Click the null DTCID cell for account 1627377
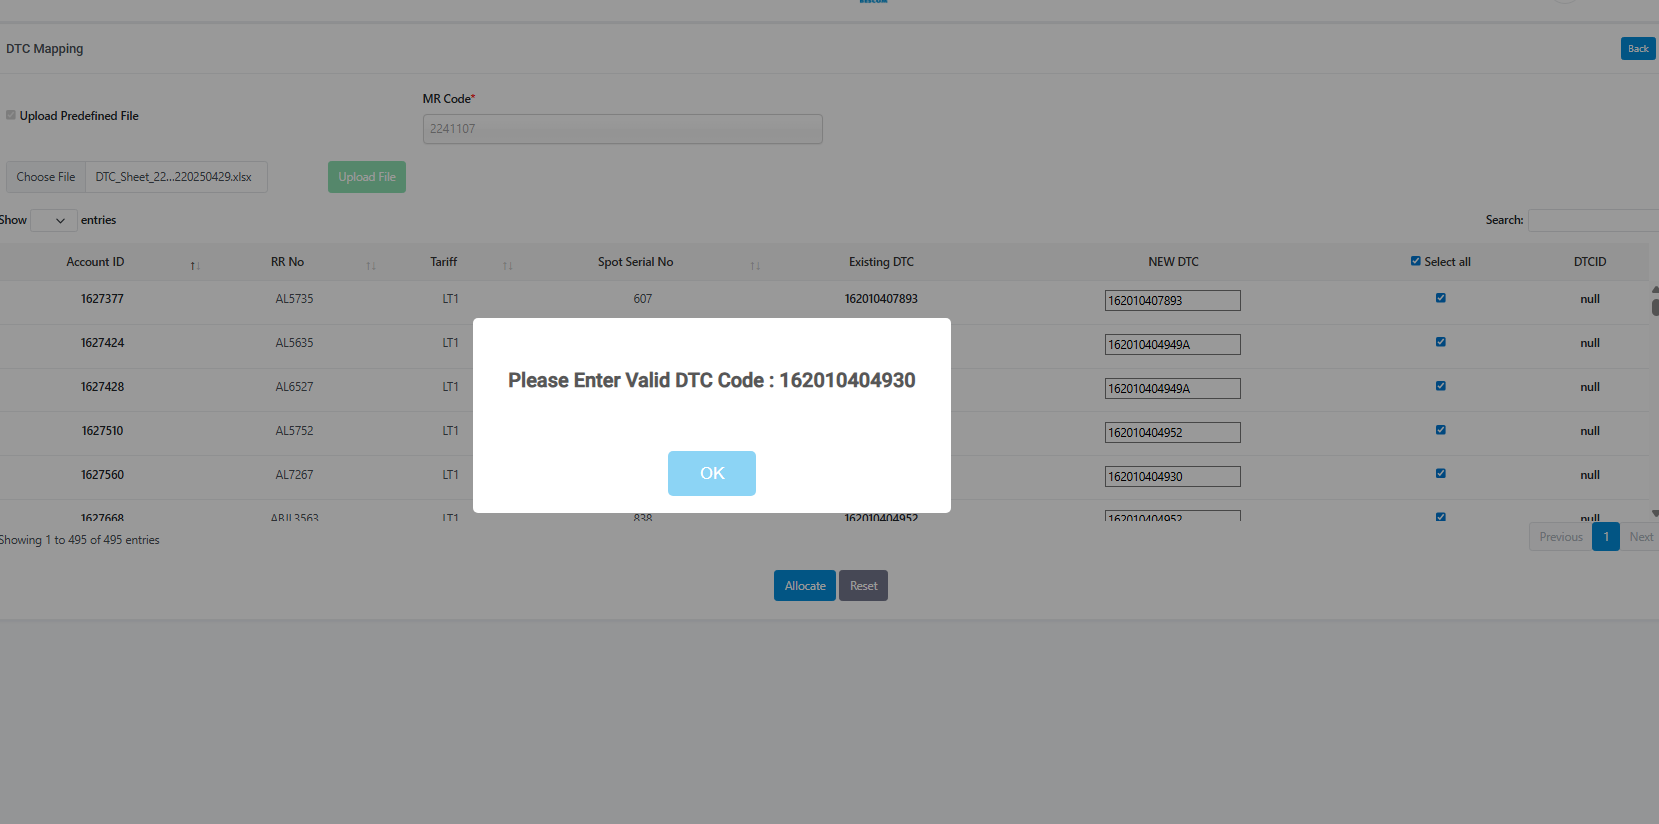 pyautogui.click(x=1590, y=299)
